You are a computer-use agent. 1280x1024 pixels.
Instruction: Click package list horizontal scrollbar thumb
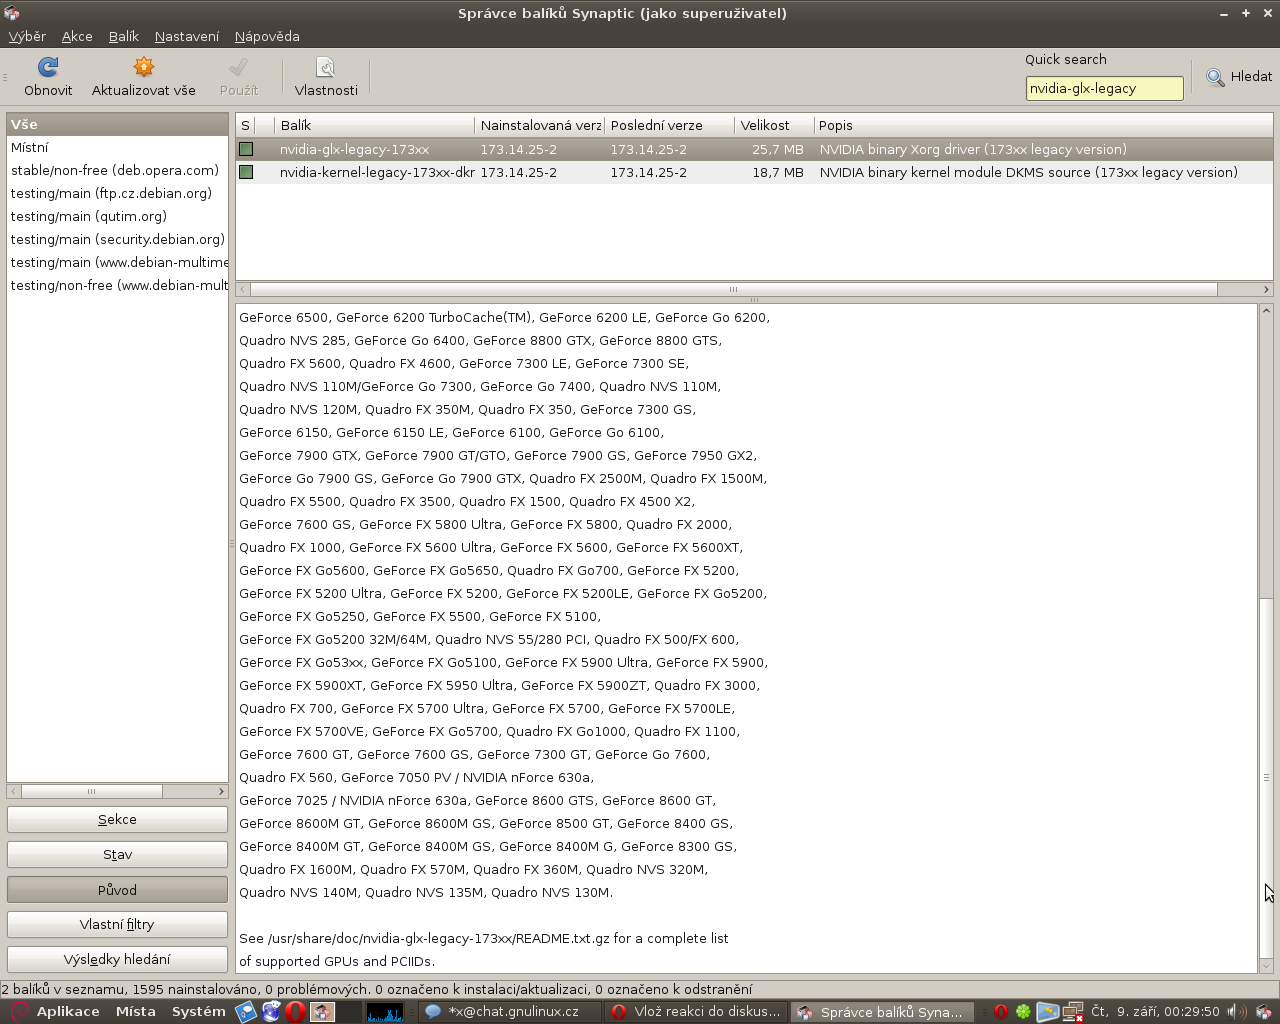[x=733, y=289]
